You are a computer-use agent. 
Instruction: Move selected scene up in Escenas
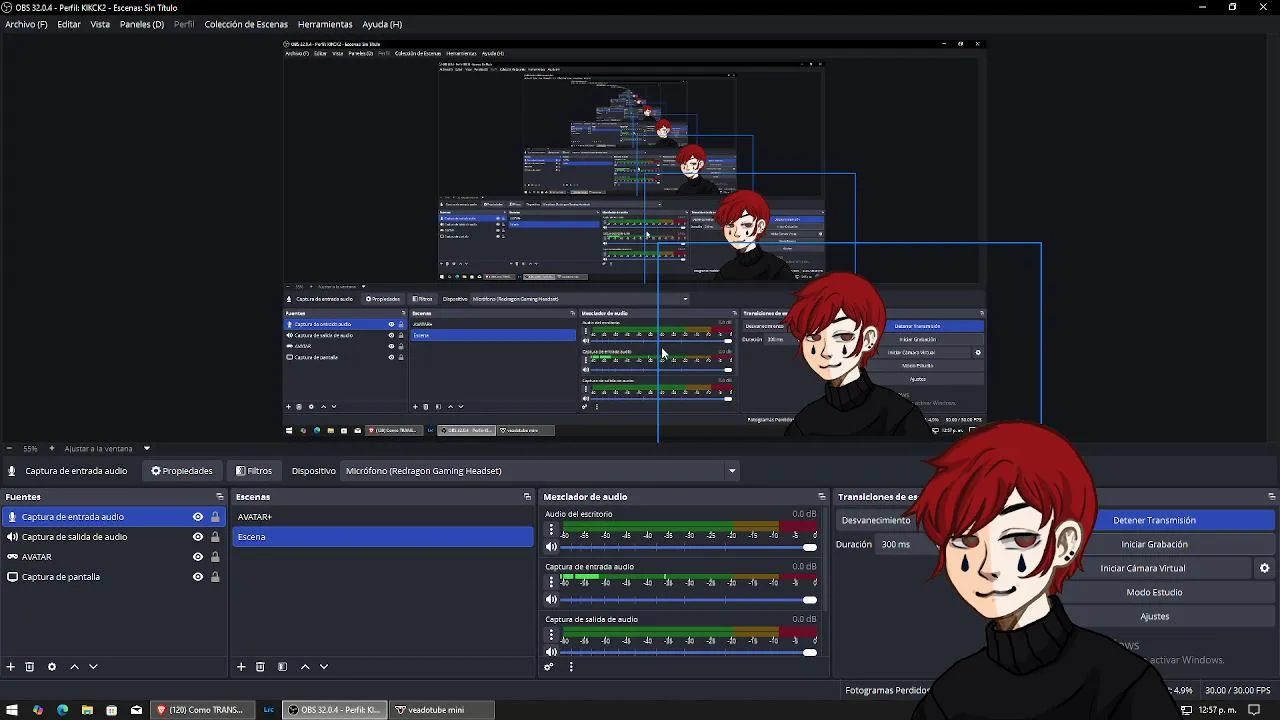[x=305, y=667]
